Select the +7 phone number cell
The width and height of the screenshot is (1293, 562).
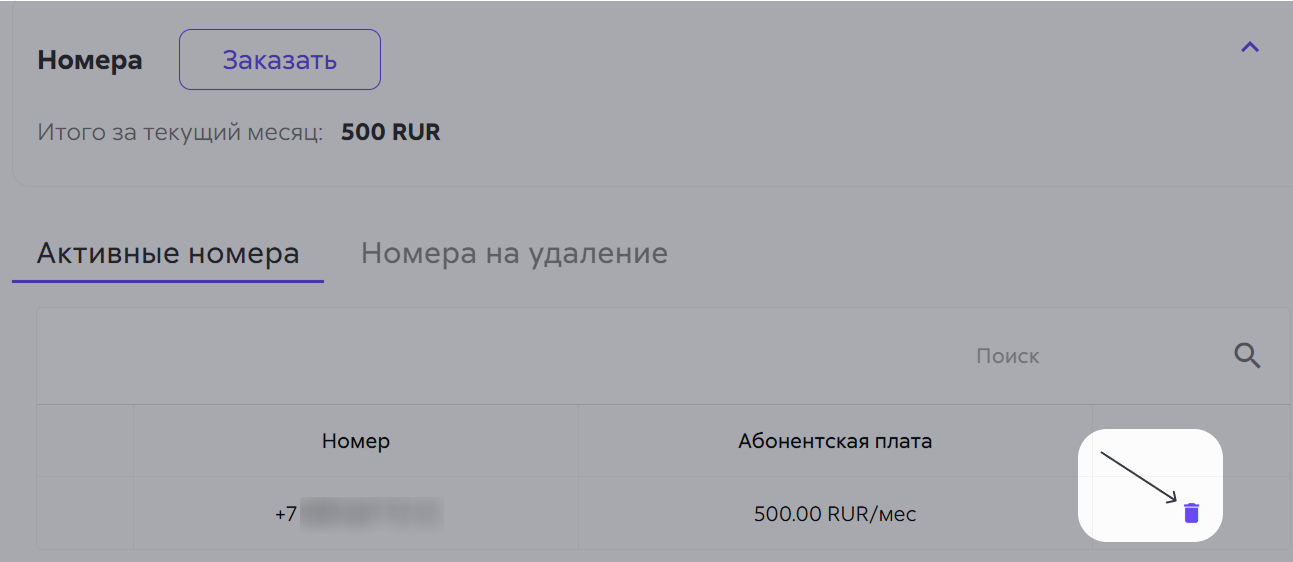click(356, 515)
